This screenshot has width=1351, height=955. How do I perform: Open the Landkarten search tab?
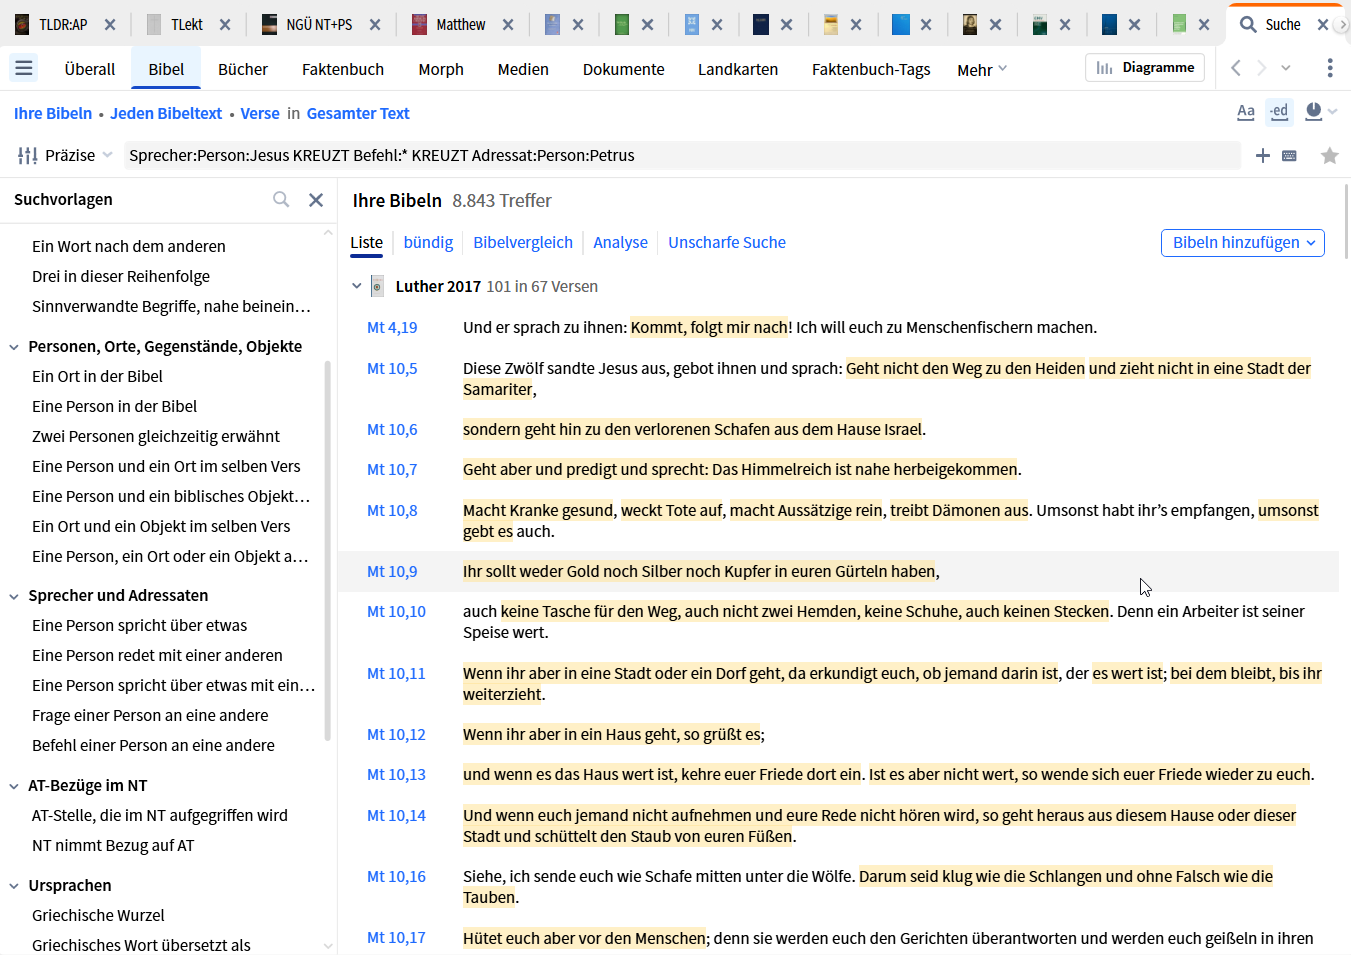coord(738,69)
